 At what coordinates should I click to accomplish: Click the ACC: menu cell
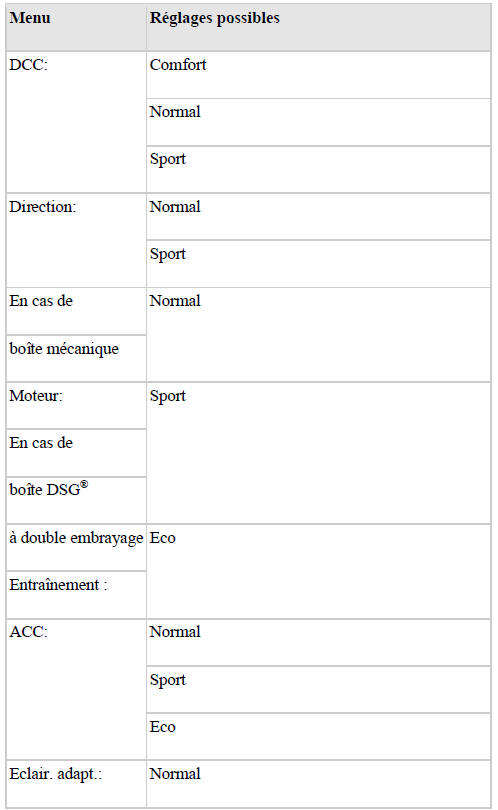(x=76, y=689)
